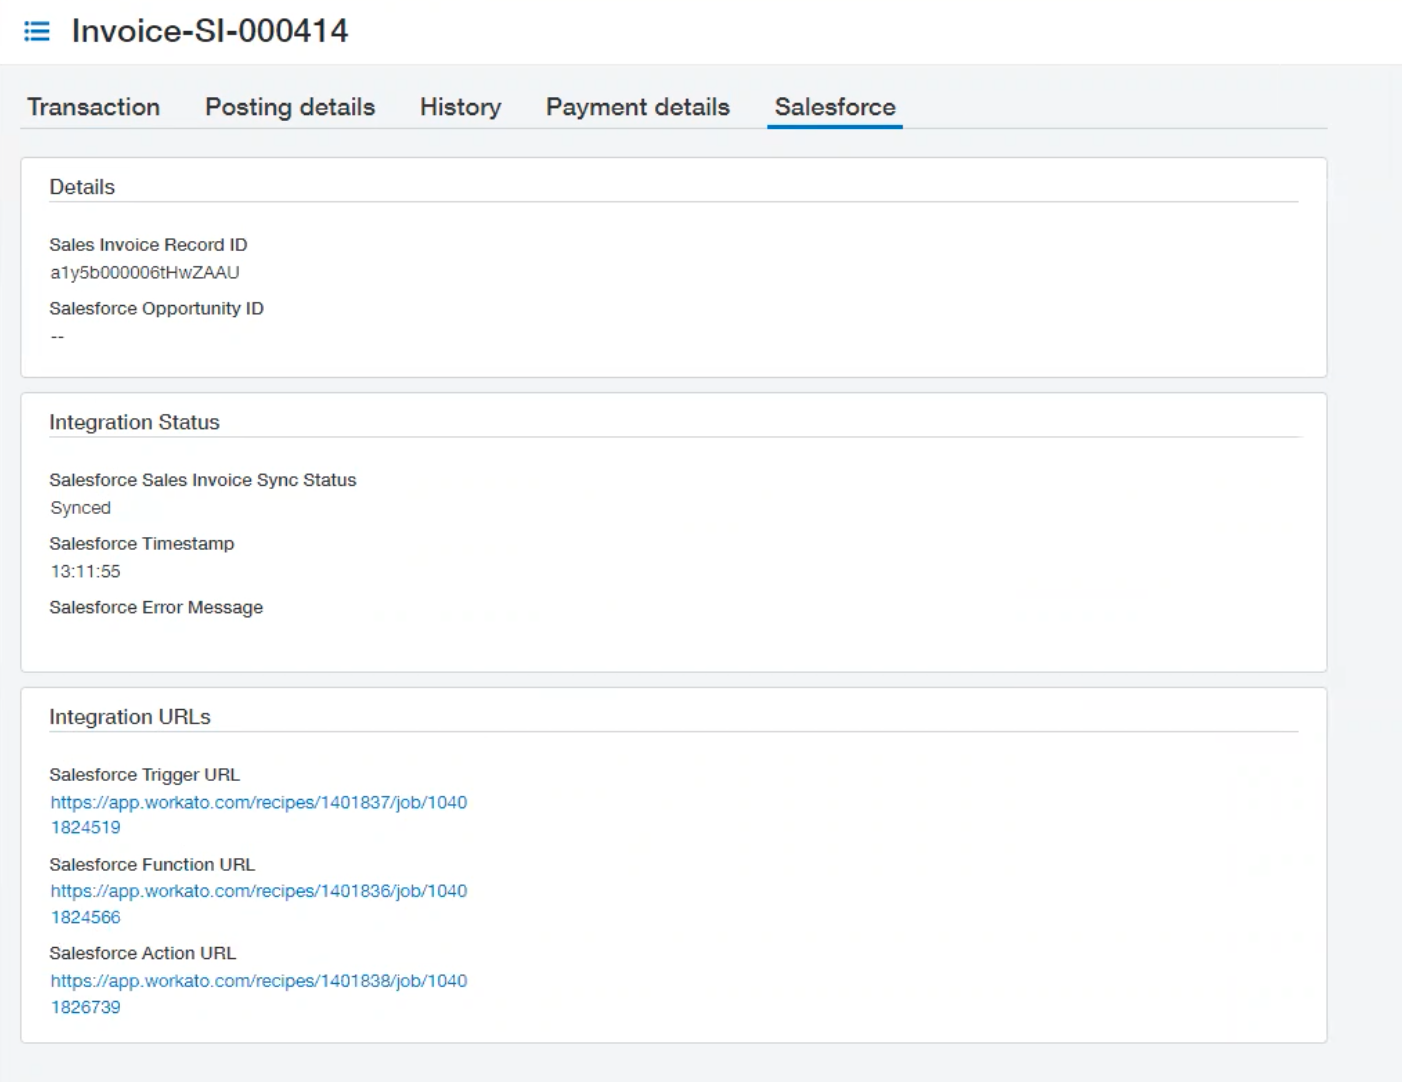The width and height of the screenshot is (1402, 1082).
Task: Open the Salesforce Function URL link
Action: coord(259,903)
